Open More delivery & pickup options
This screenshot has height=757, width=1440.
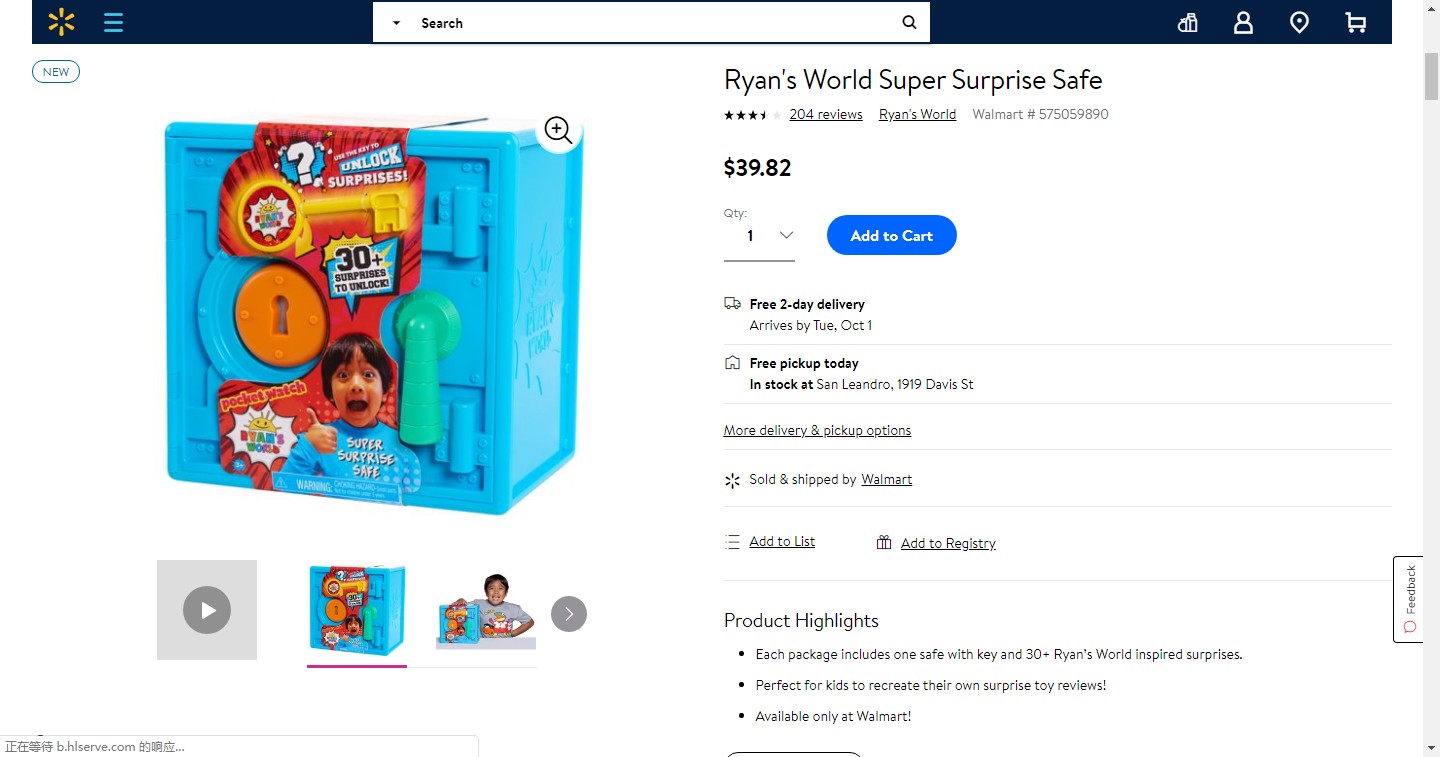pos(817,430)
